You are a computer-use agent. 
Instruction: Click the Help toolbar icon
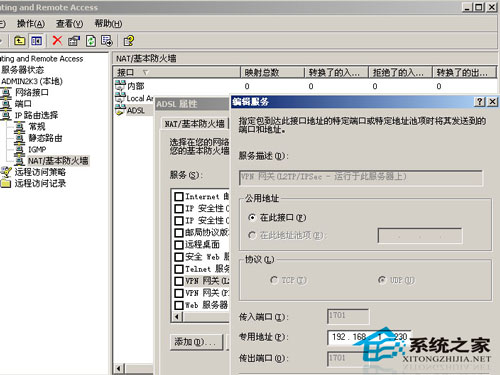click(128, 41)
